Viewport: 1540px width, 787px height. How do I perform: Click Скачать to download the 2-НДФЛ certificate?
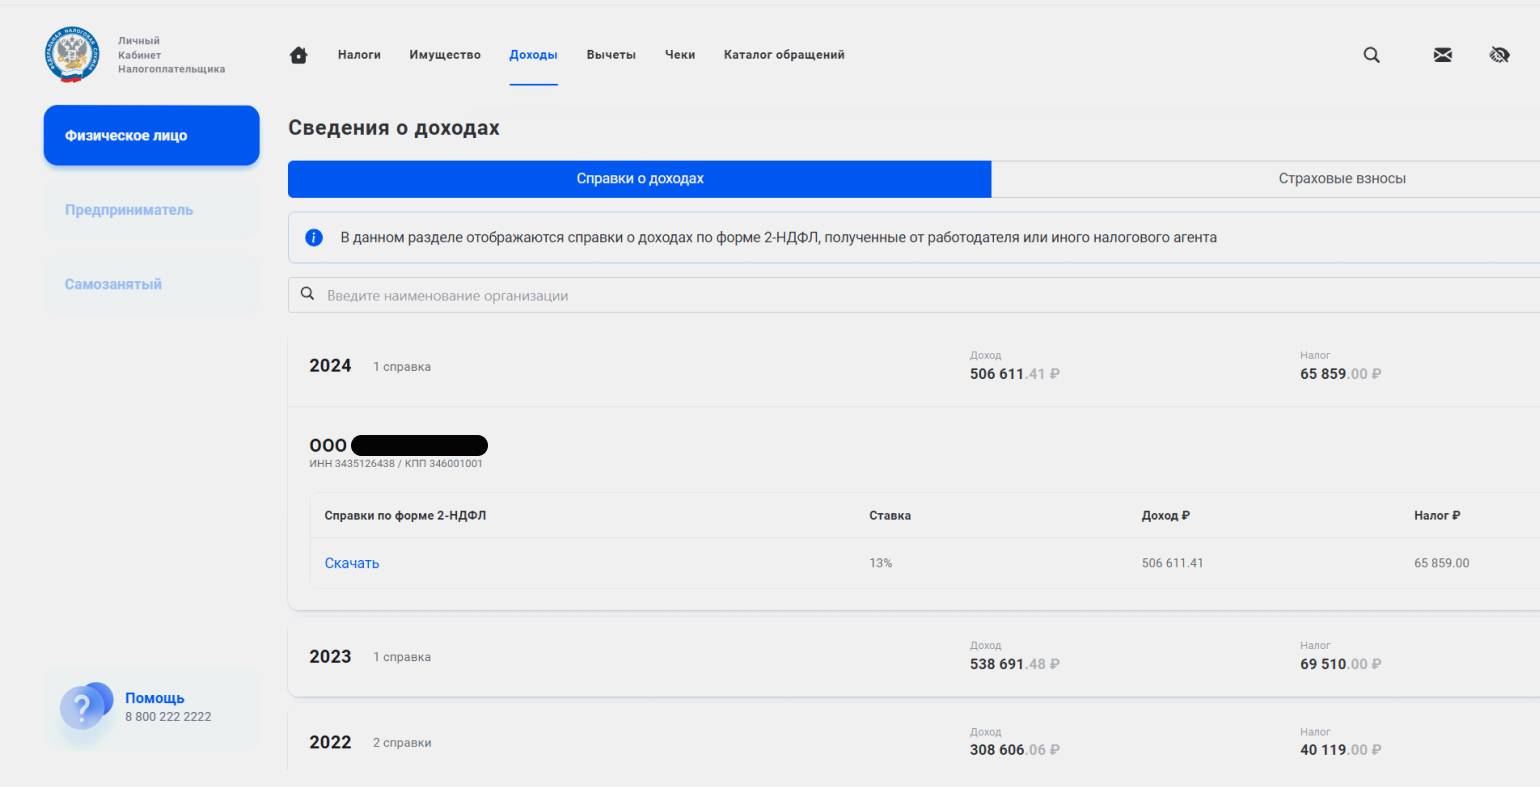click(352, 563)
